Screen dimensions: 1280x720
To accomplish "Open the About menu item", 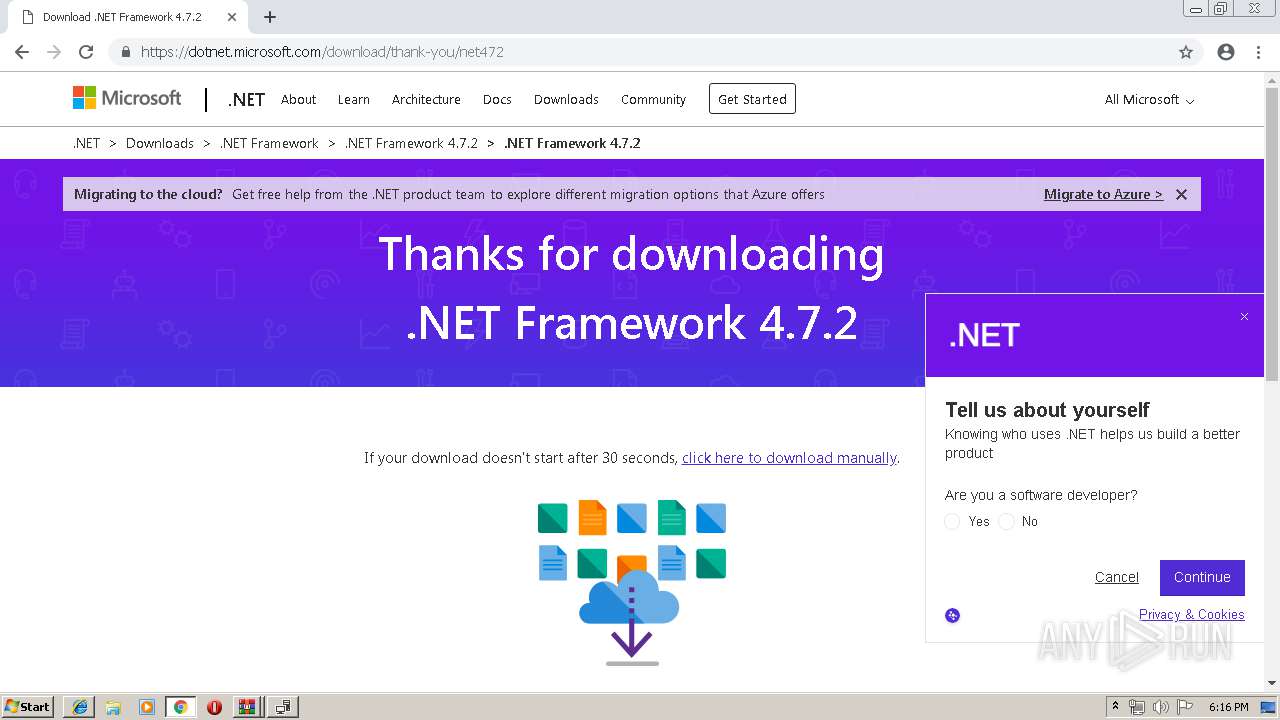I will pos(298,99).
